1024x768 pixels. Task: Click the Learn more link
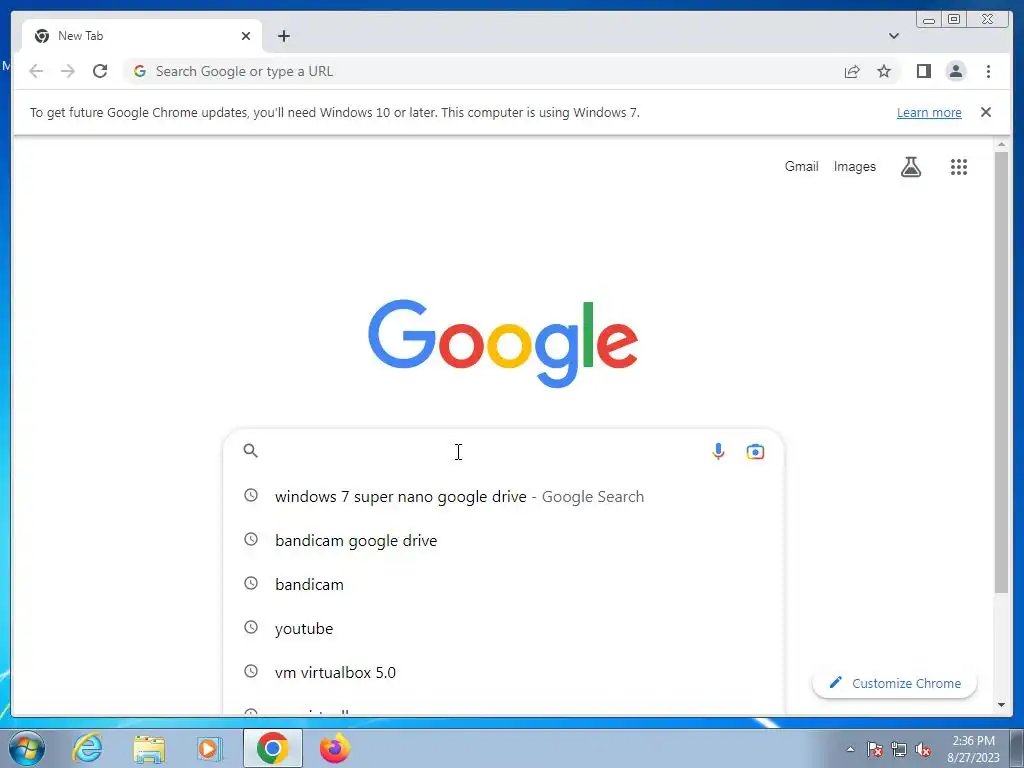pos(929,112)
